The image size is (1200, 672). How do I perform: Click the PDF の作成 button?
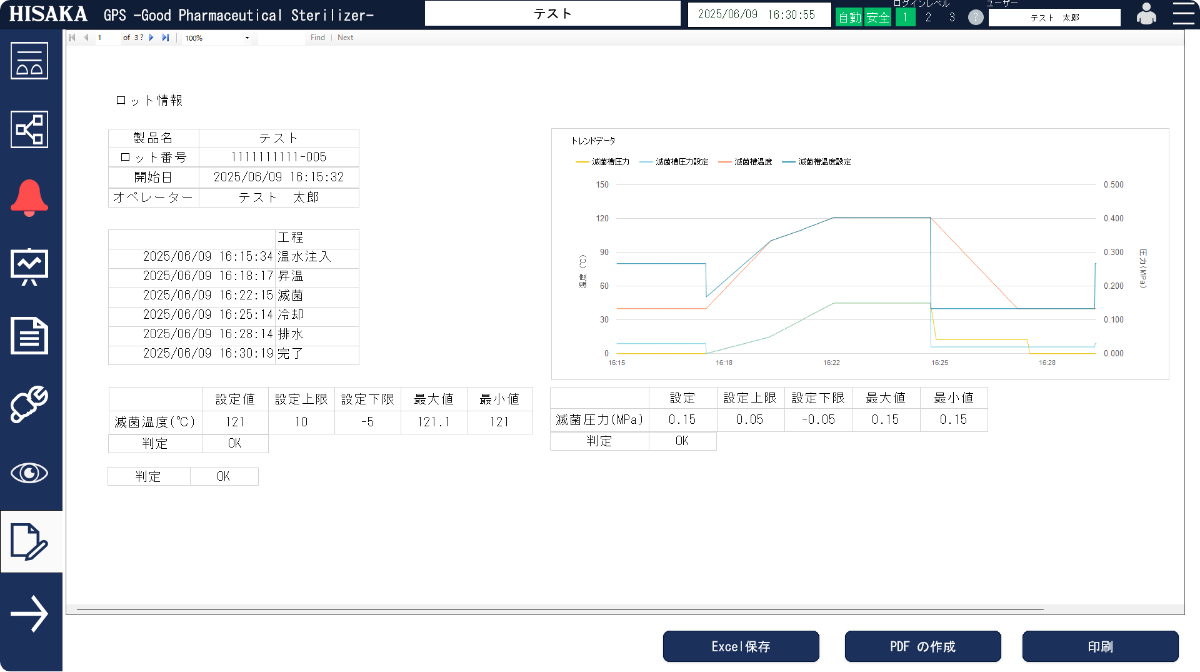point(922,647)
